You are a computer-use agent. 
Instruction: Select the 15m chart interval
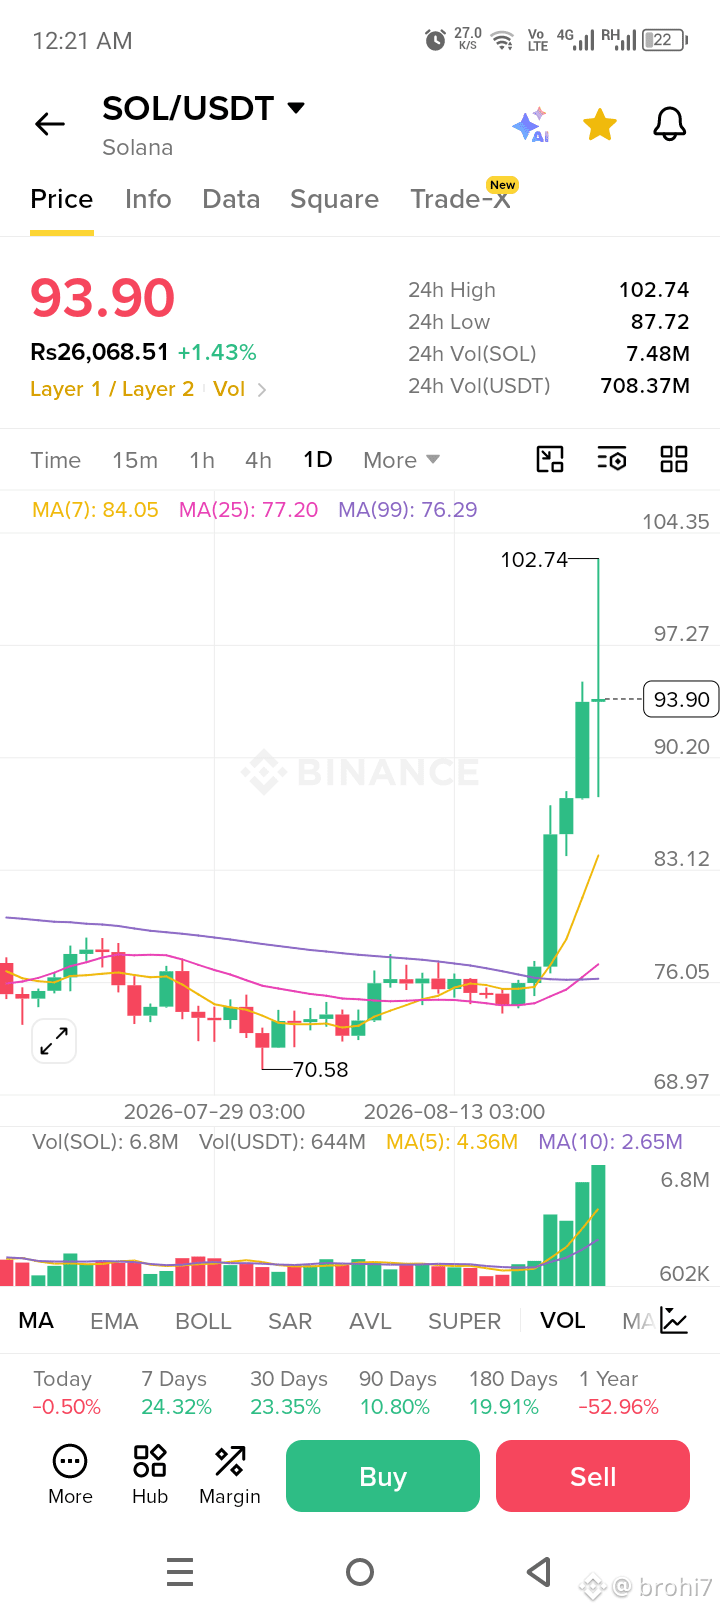pyautogui.click(x=135, y=460)
